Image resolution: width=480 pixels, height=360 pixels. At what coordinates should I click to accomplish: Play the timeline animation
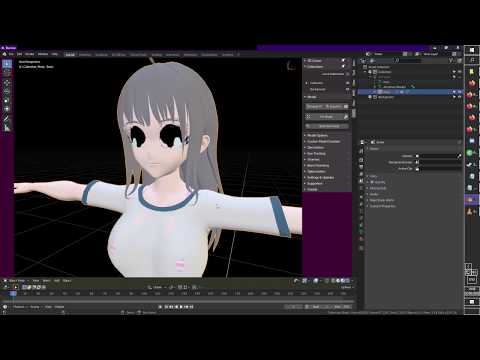[181, 307]
